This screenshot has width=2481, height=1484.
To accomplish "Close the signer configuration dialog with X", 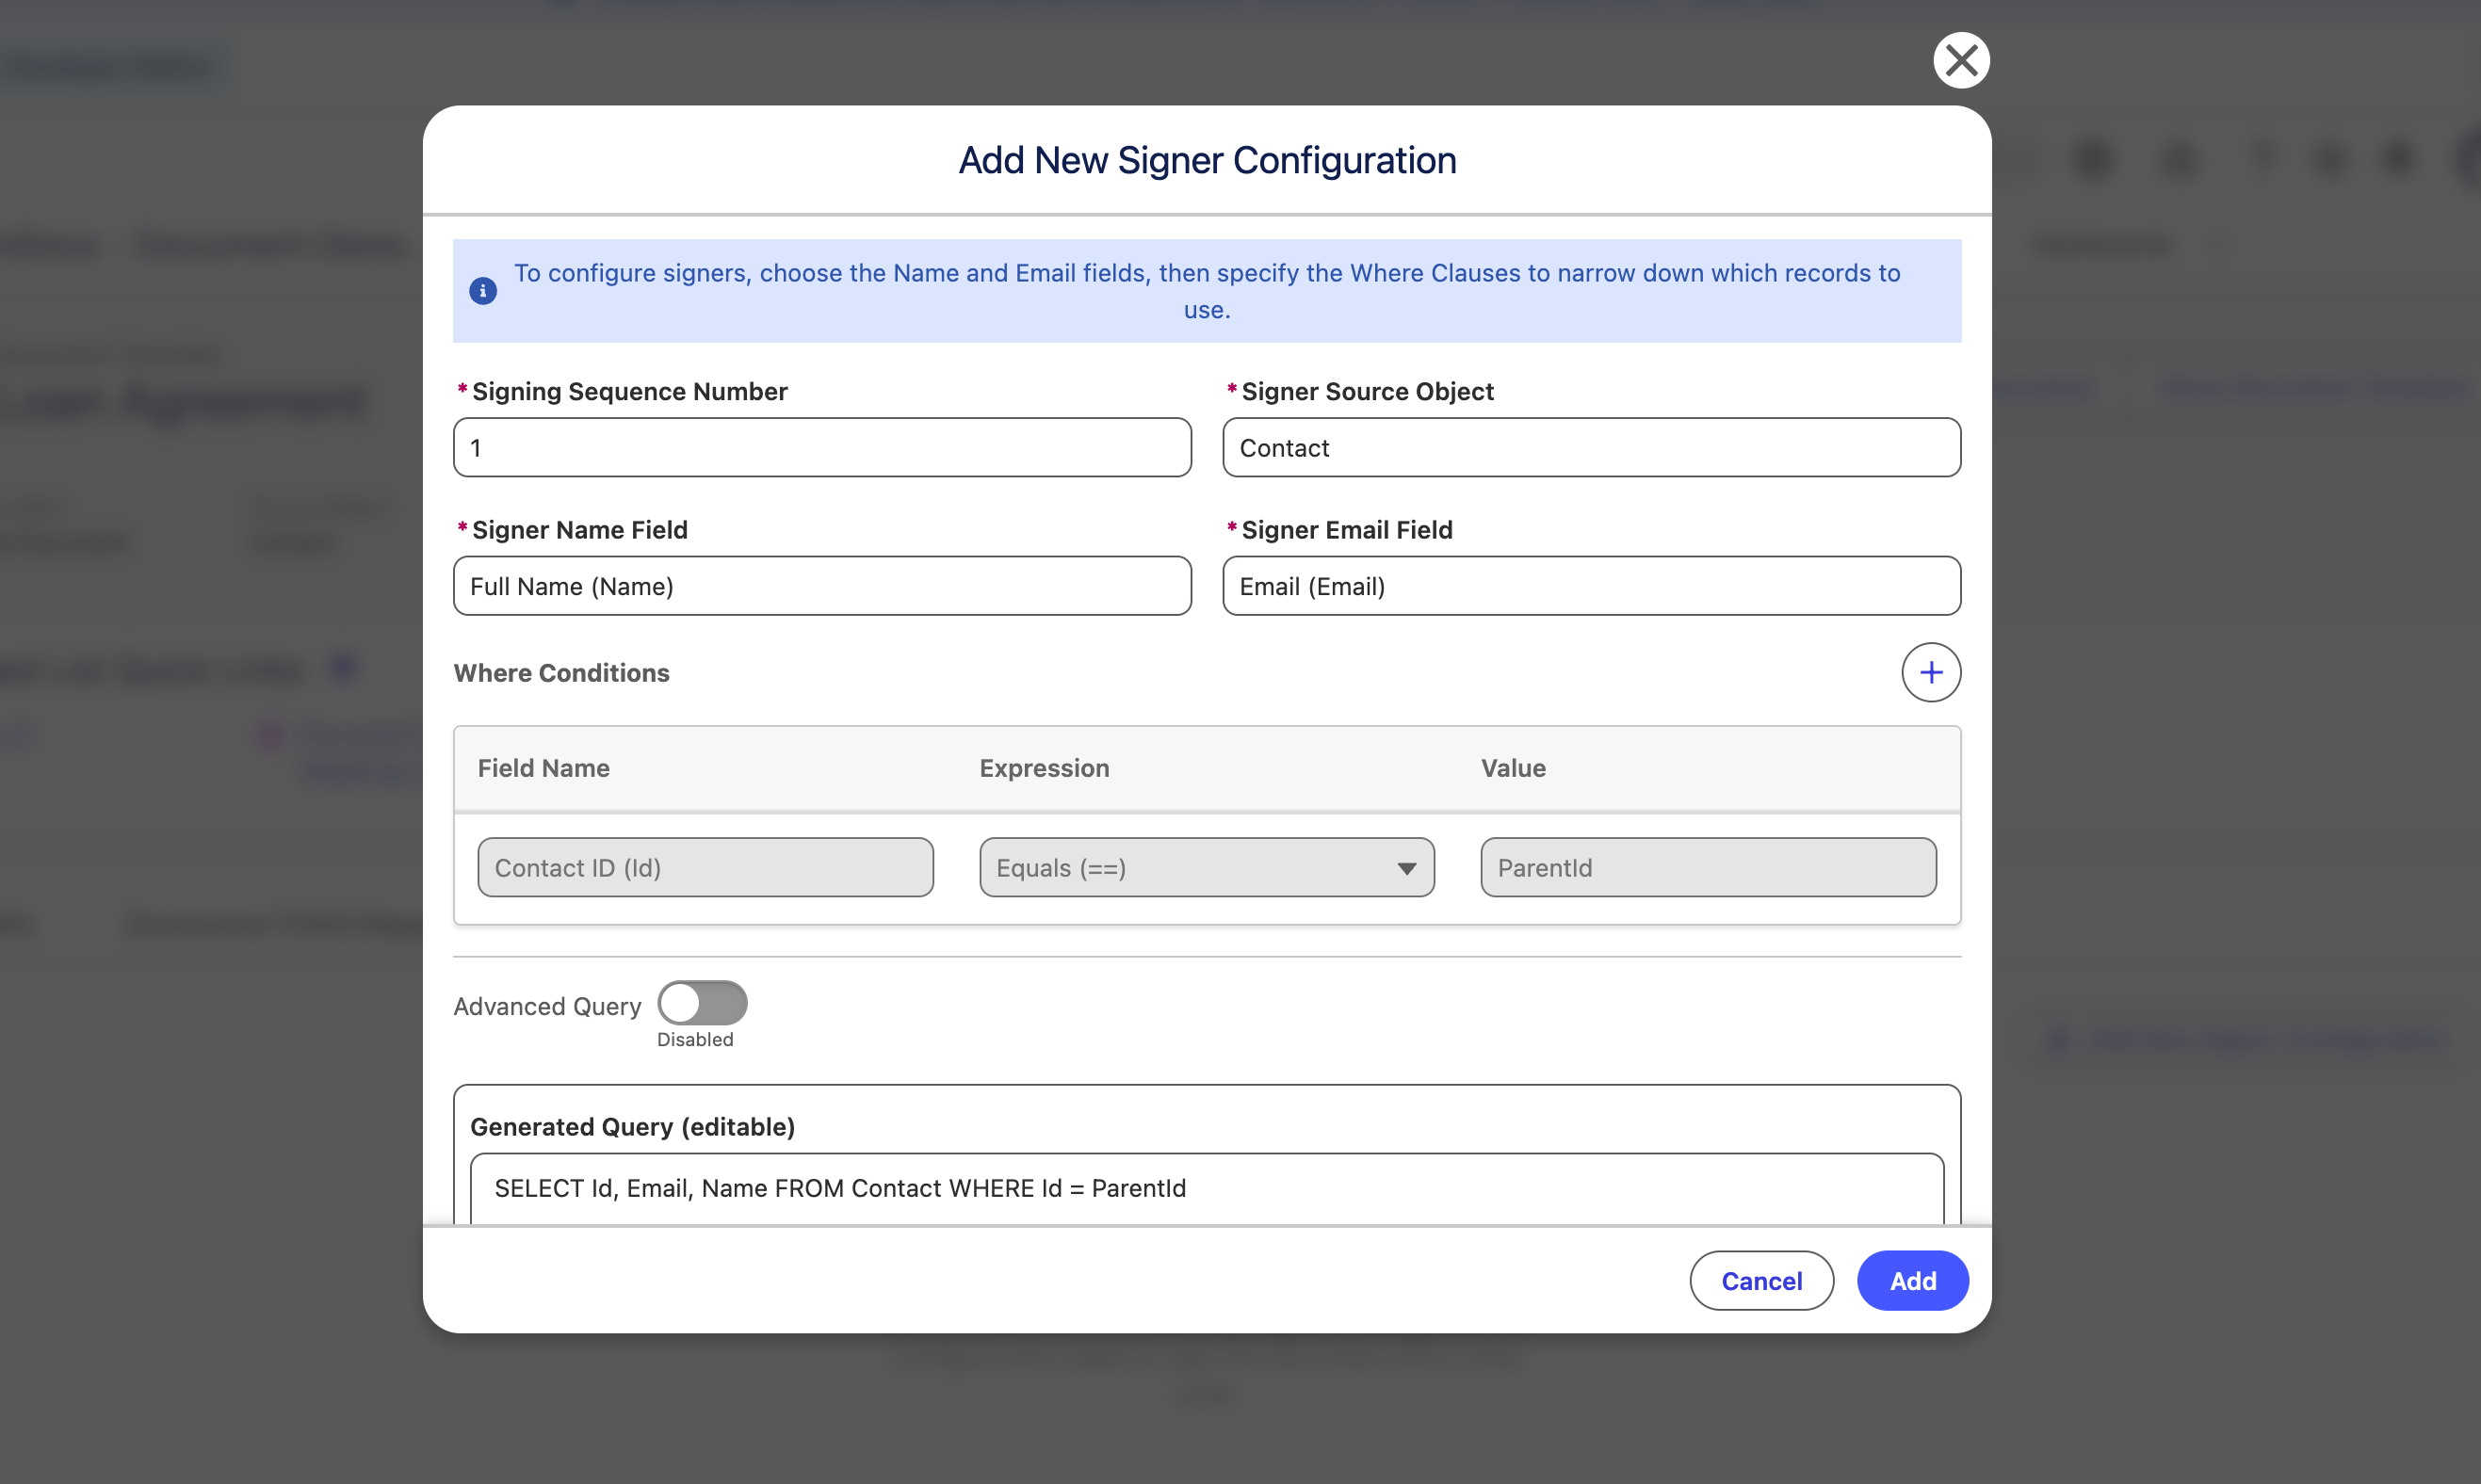I will point(1961,60).
